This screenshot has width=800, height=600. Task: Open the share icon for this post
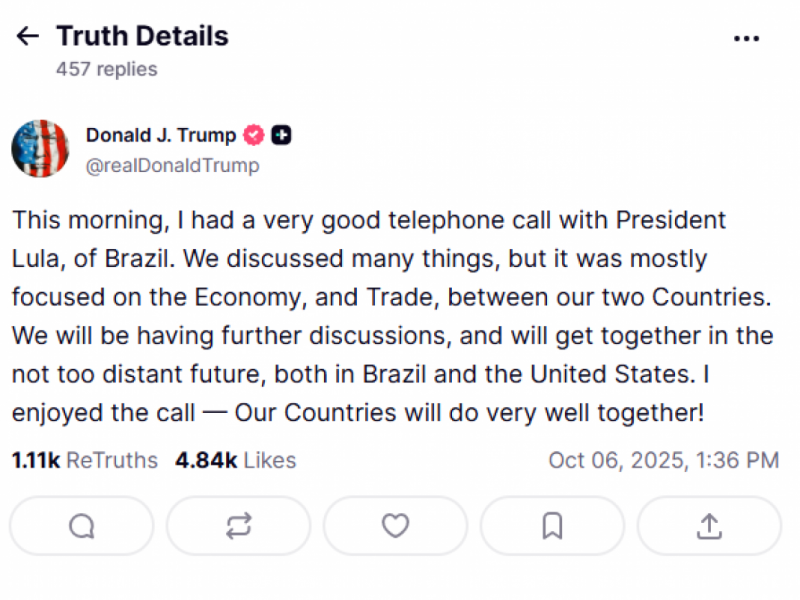point(708,525)
